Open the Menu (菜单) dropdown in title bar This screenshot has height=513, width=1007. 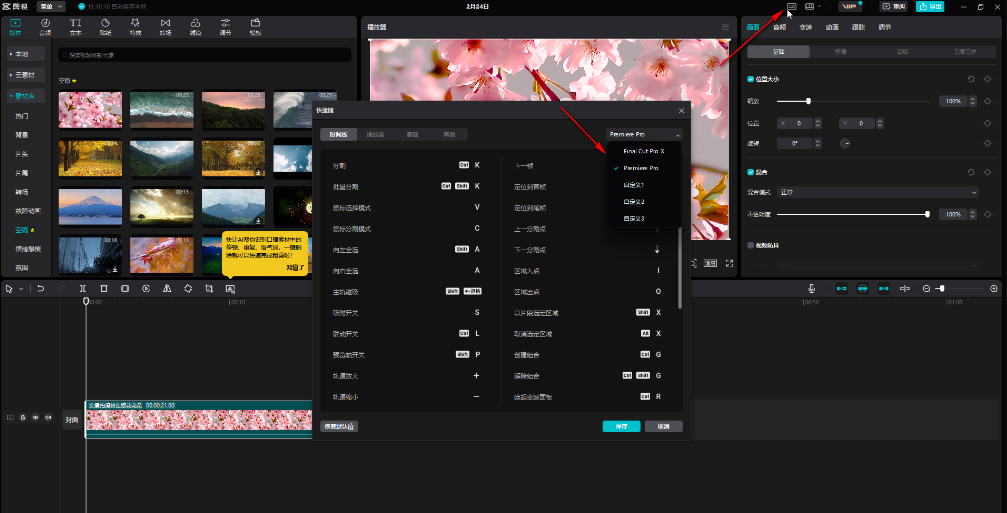click(52, 6)
